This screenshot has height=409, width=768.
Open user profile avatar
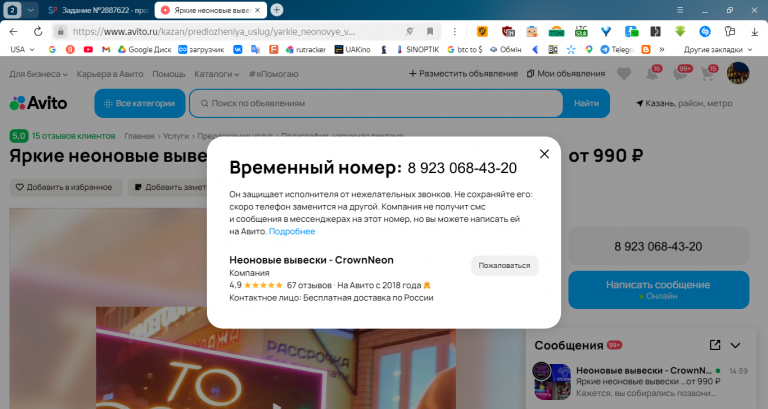click(738, 73)
